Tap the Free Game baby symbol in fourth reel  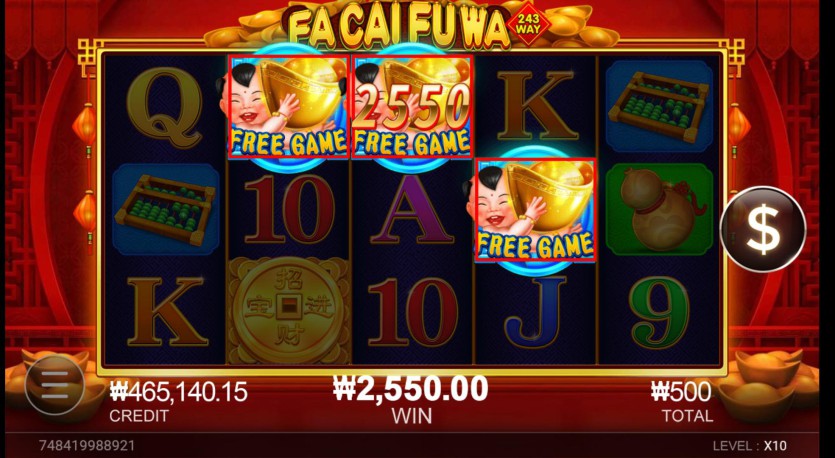(535, 210)
